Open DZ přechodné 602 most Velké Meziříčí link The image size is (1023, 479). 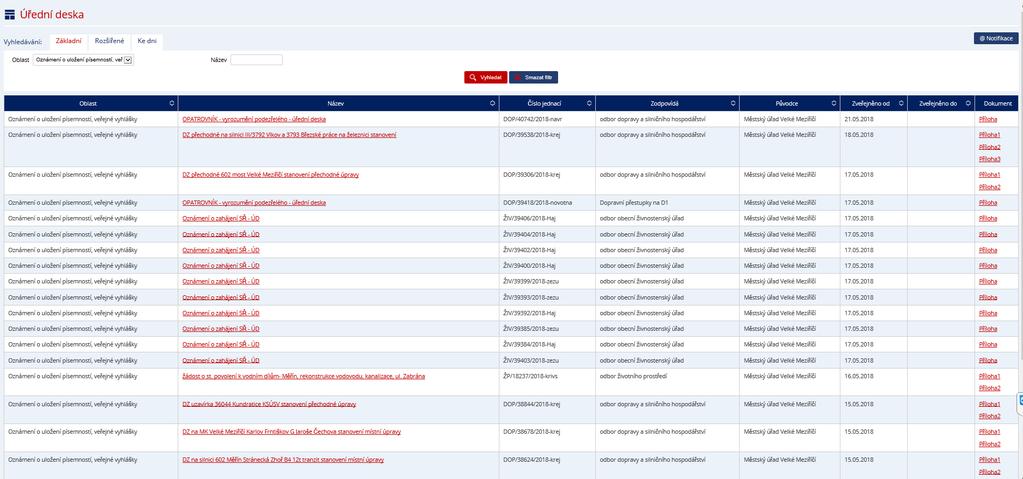[270, 175]
